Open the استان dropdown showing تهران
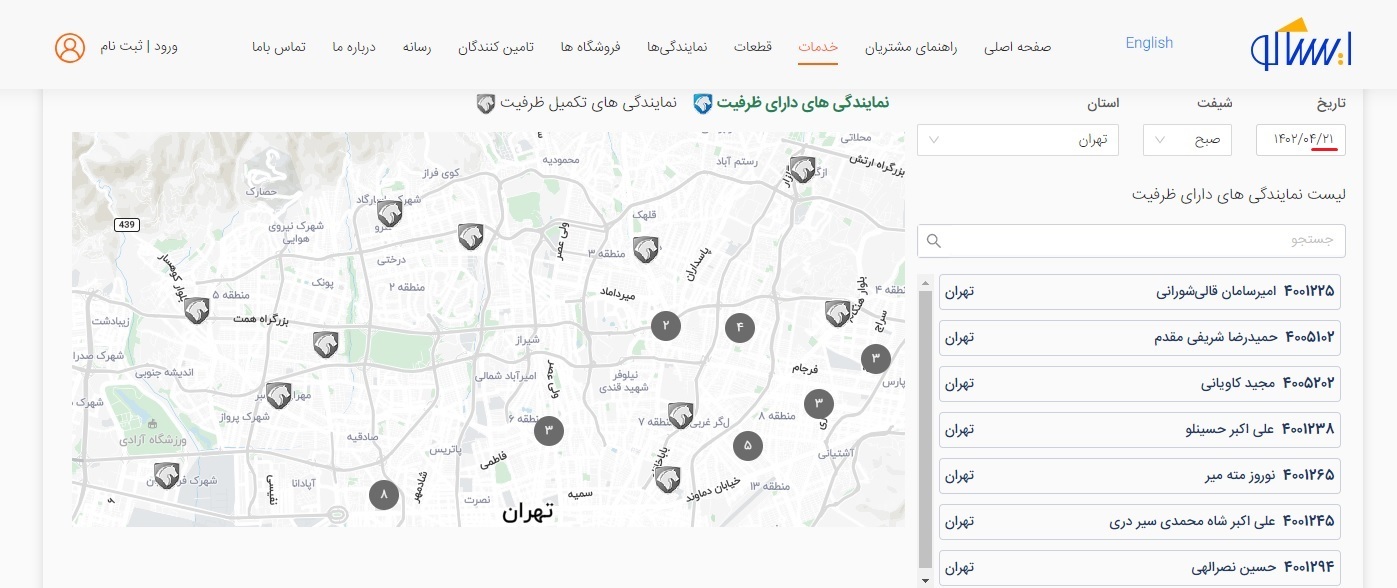Image resolution: width=1397 pixels, height=588 pixels. click(1018, 139)
